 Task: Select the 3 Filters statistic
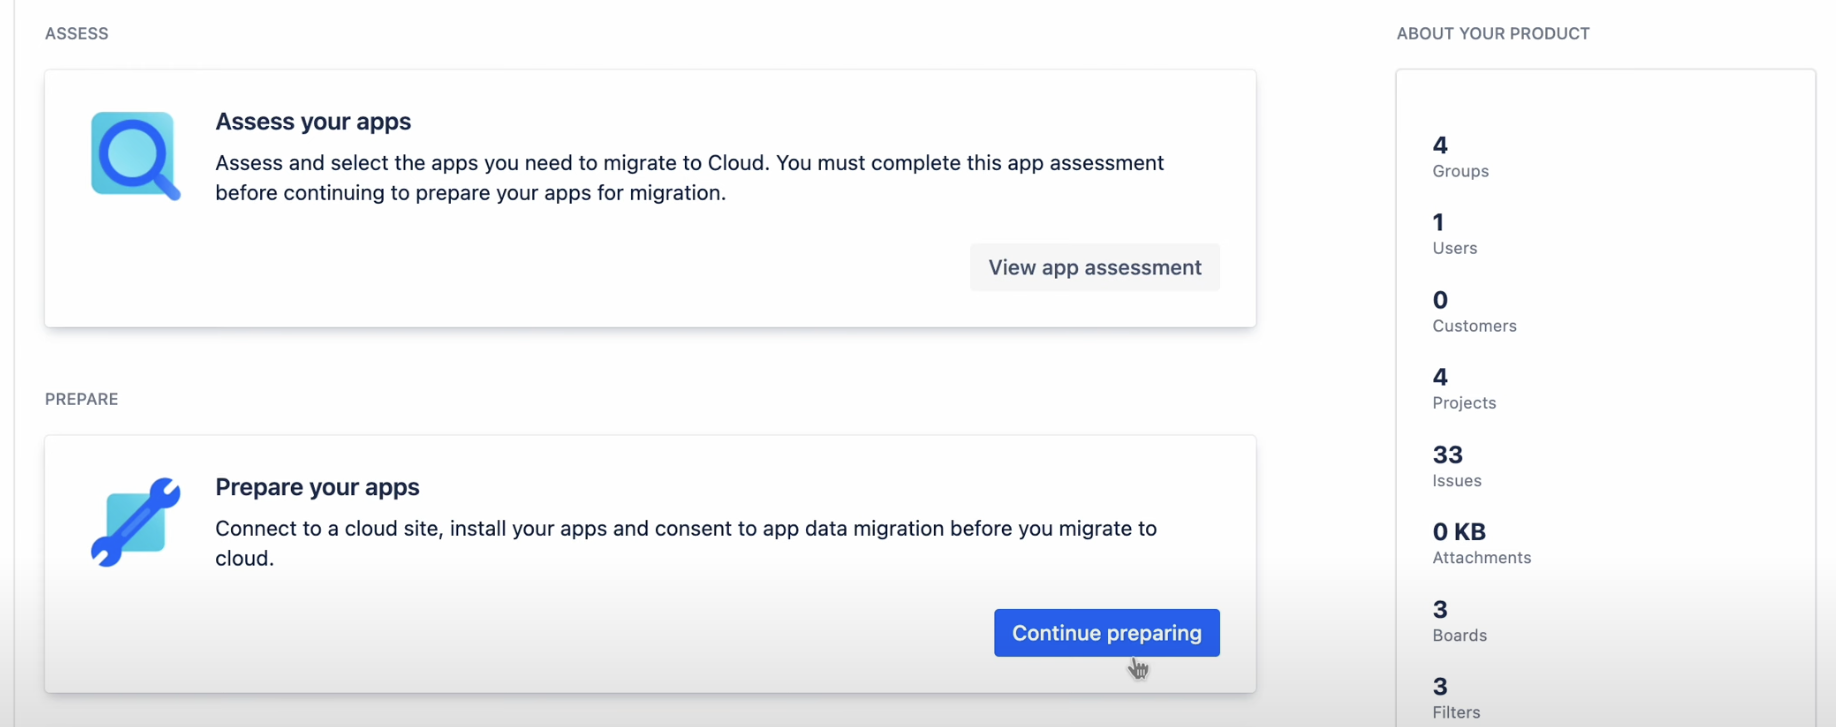[x=1455, y=698]
